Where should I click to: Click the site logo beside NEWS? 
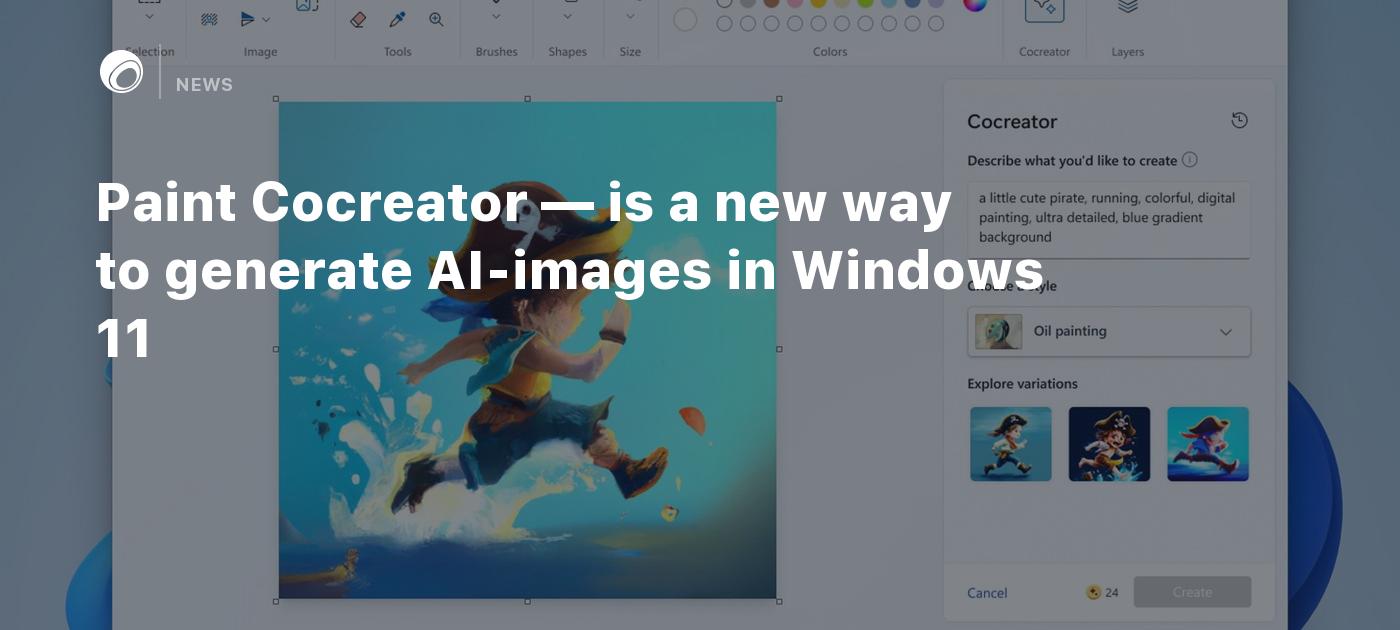click(x=122, y=72)
